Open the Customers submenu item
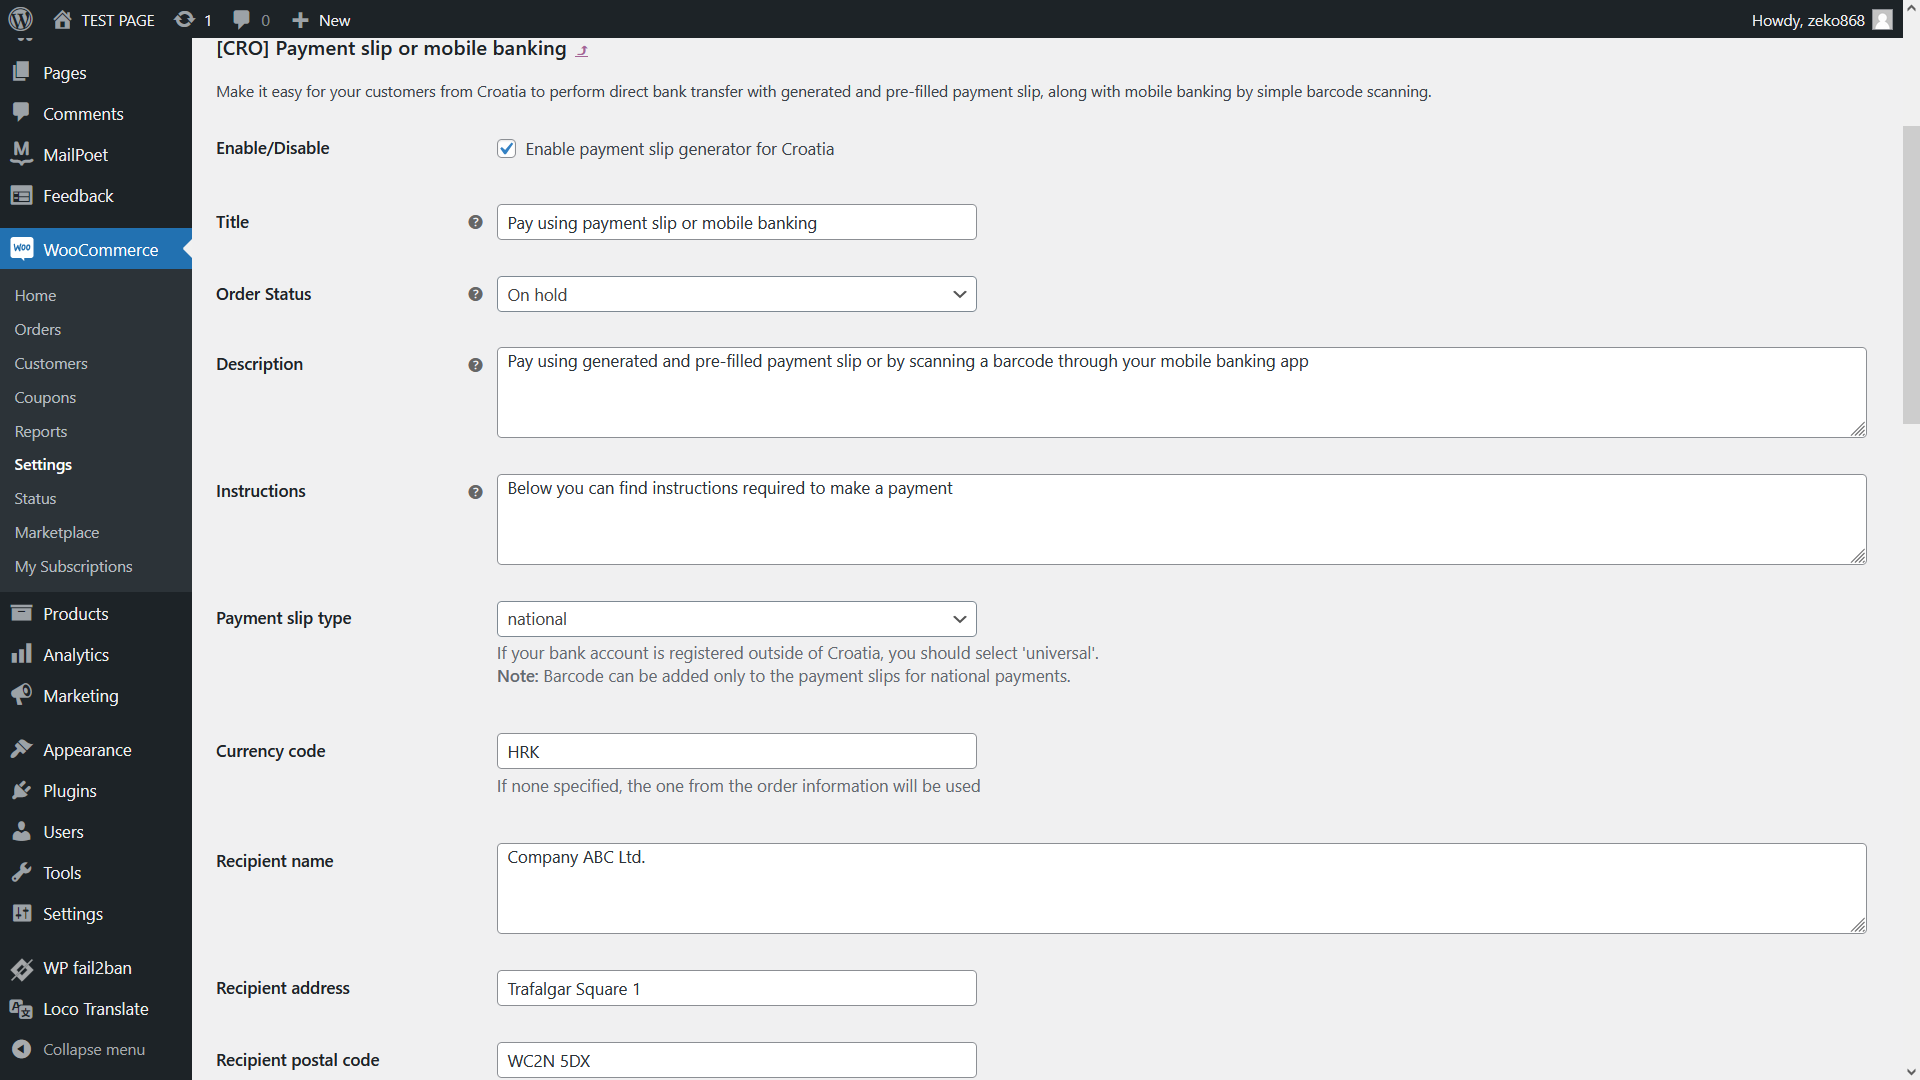This screenshot has height=1080, width=1920. (x=51, y=363)
